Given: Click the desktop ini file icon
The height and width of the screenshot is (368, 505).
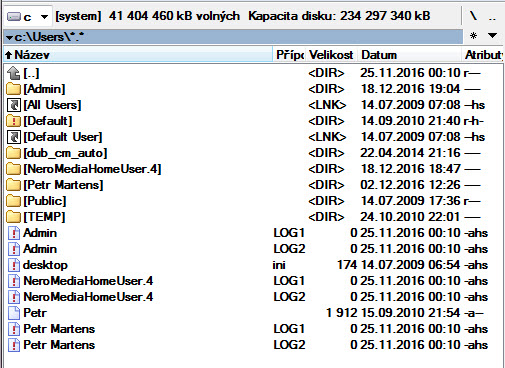Looking at the screenshot, I should pos(14,265).
